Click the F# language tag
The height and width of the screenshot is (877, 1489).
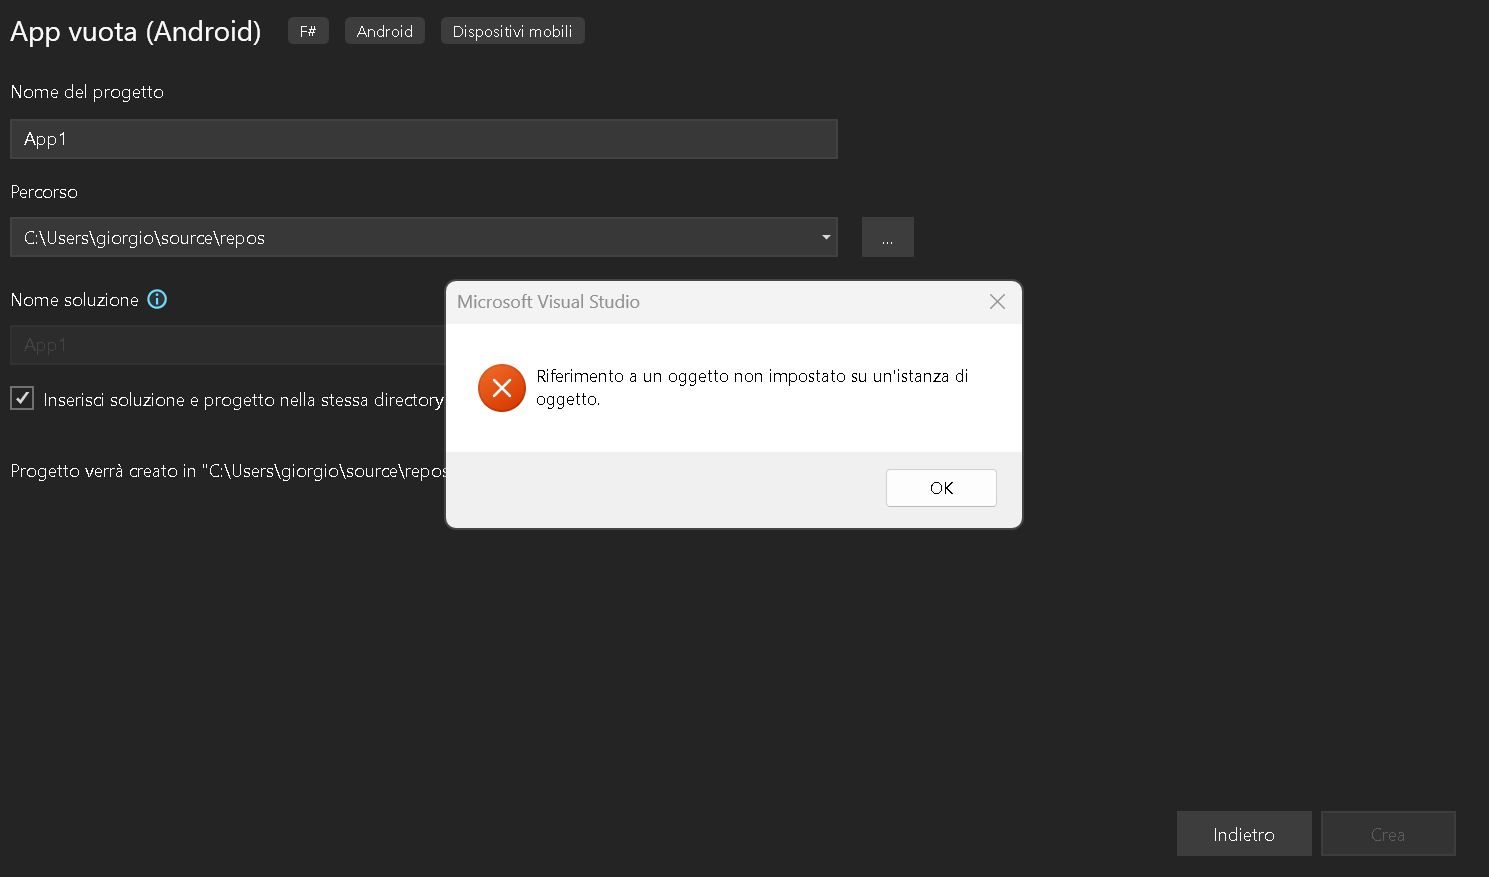point(308,31)
